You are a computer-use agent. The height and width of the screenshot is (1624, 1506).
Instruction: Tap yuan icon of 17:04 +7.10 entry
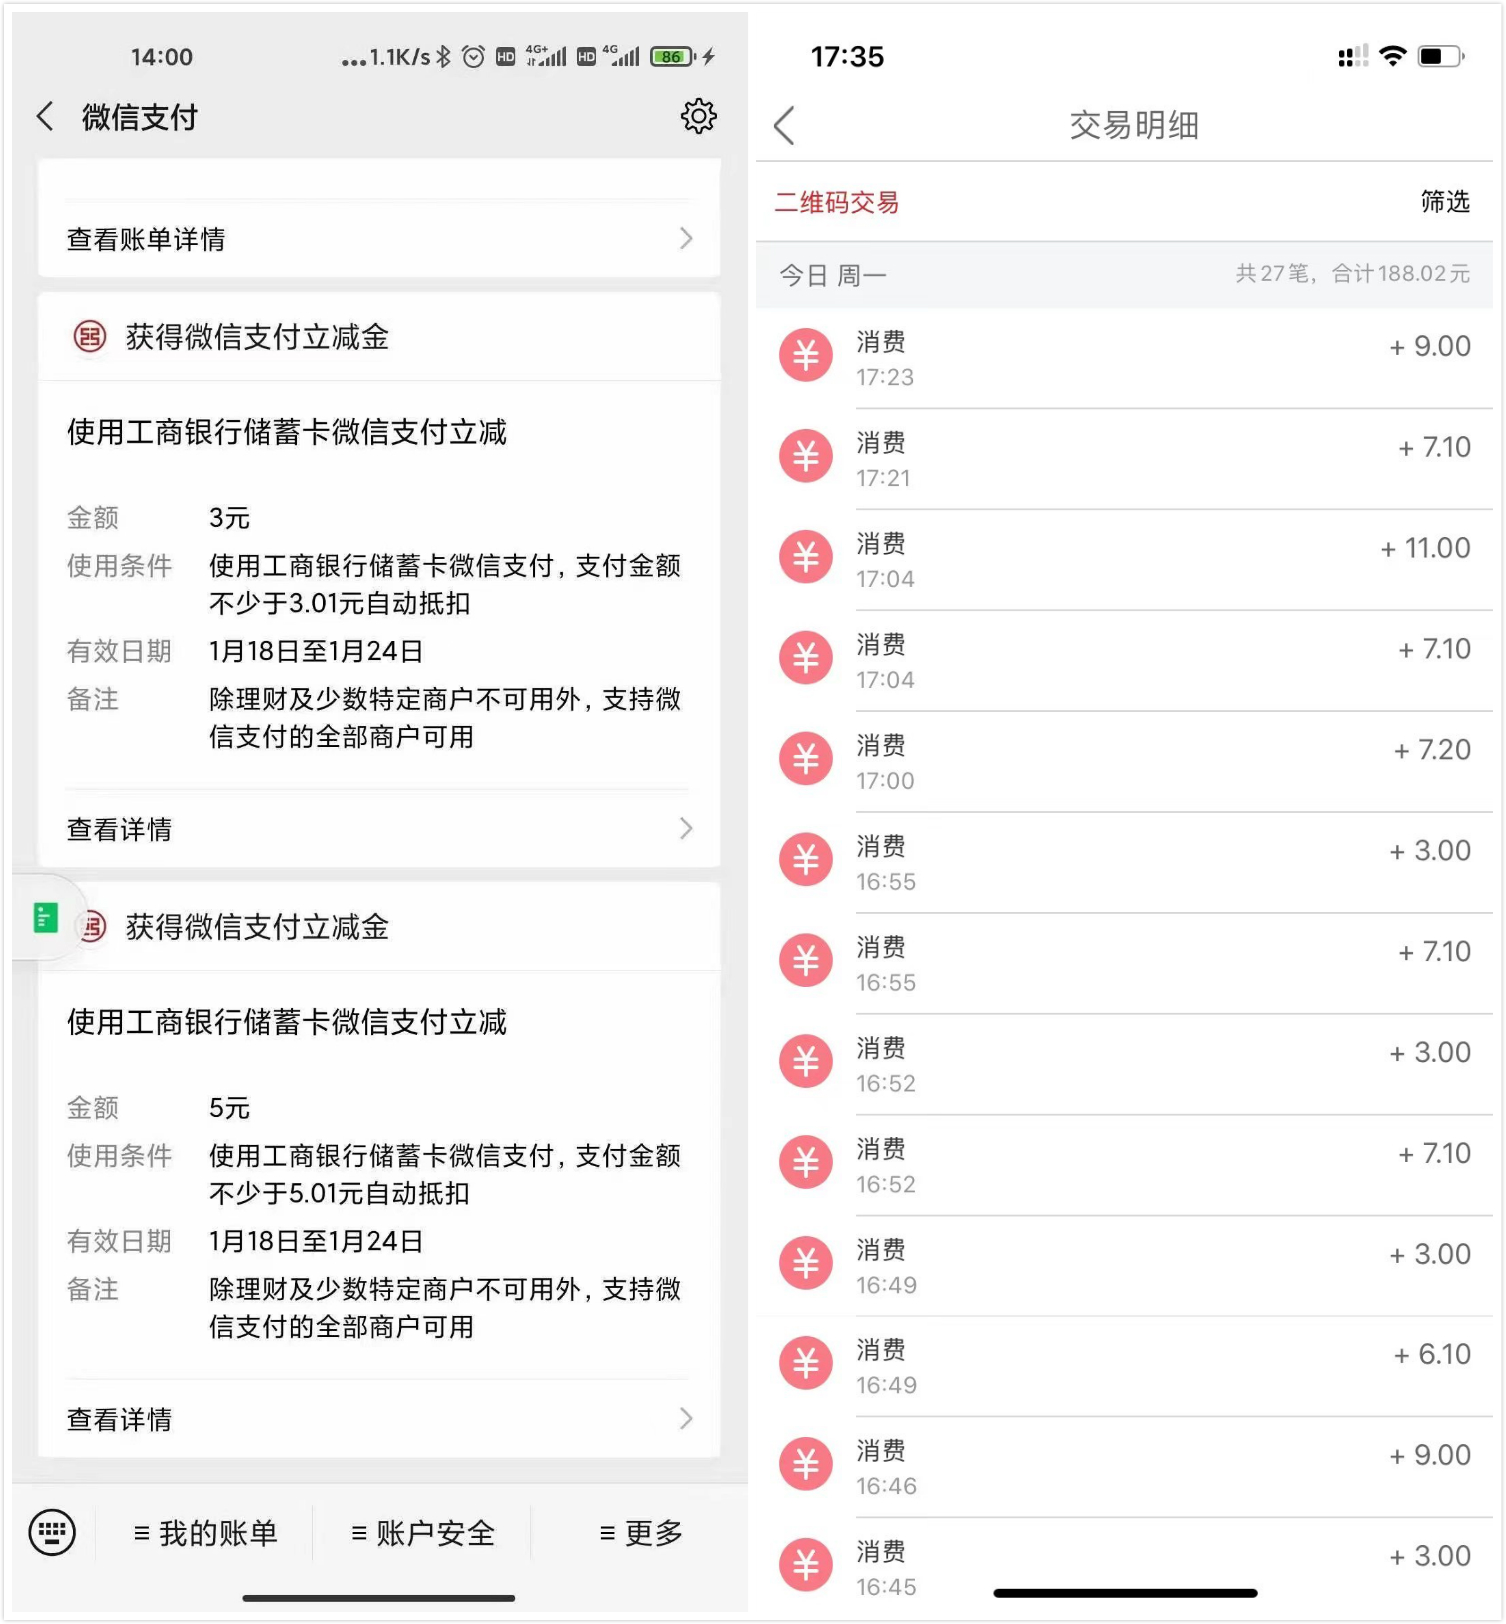pos(806,658)
